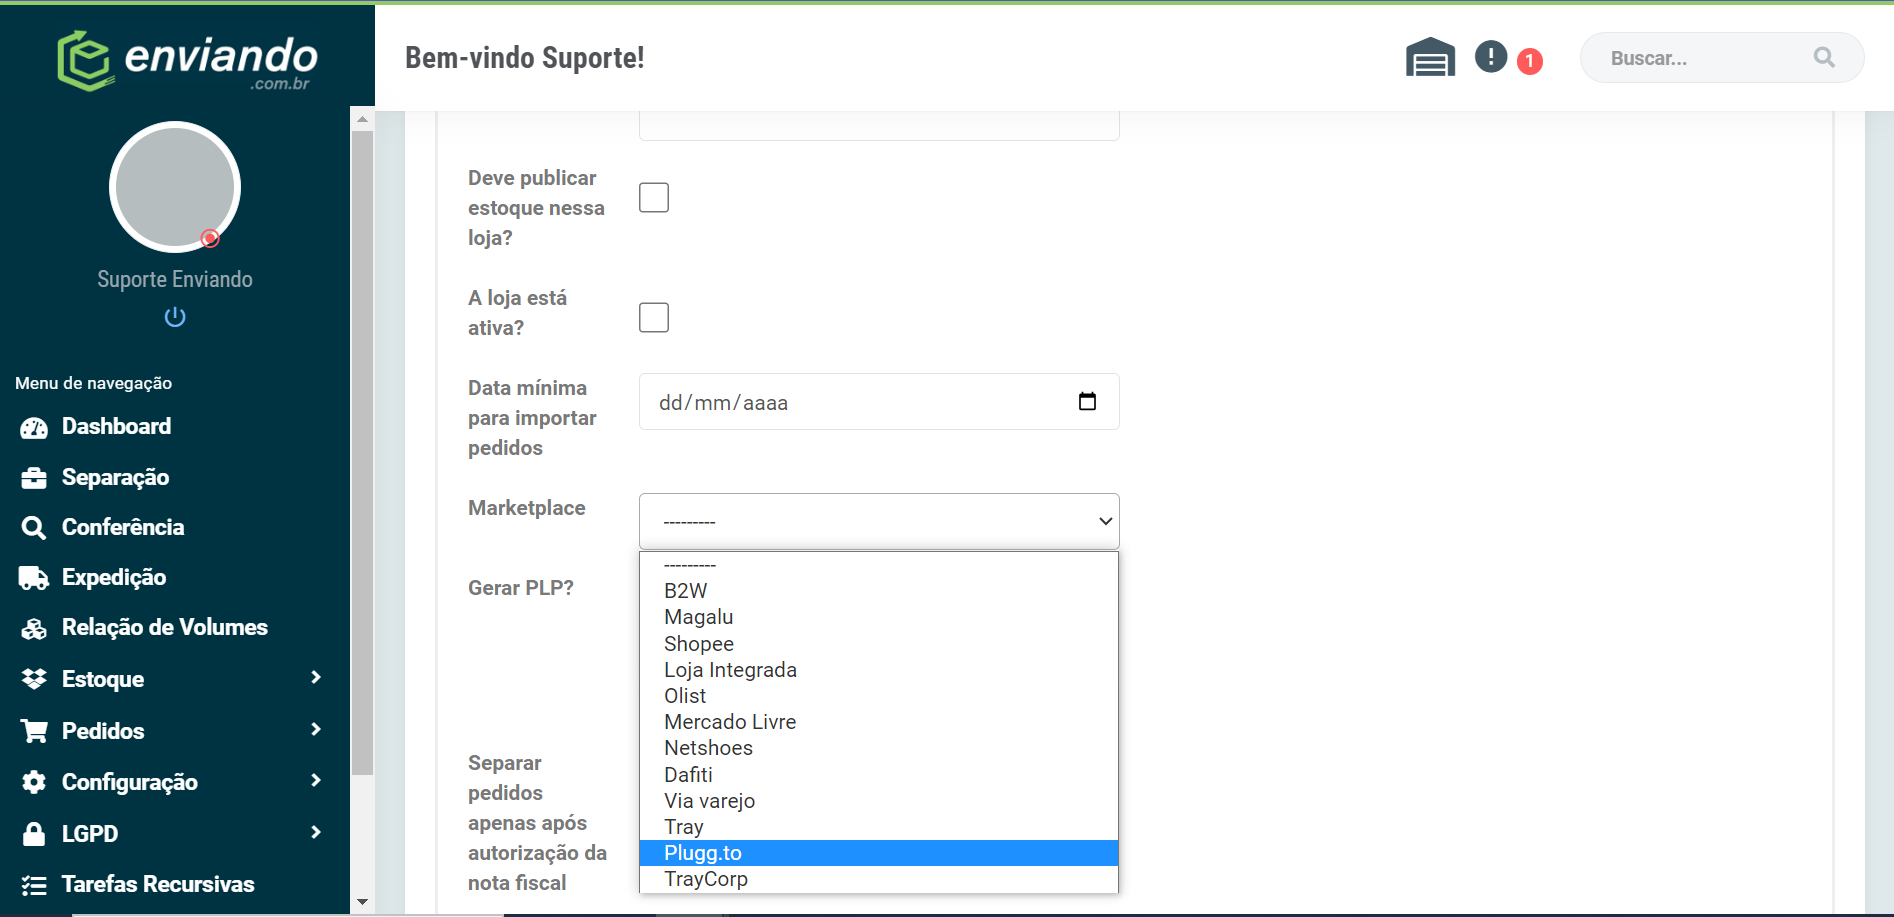This screenshot has height=917, width=1894.
Task: Click the 'Gerar PLP?' label
Action: [x=521, y=588]
